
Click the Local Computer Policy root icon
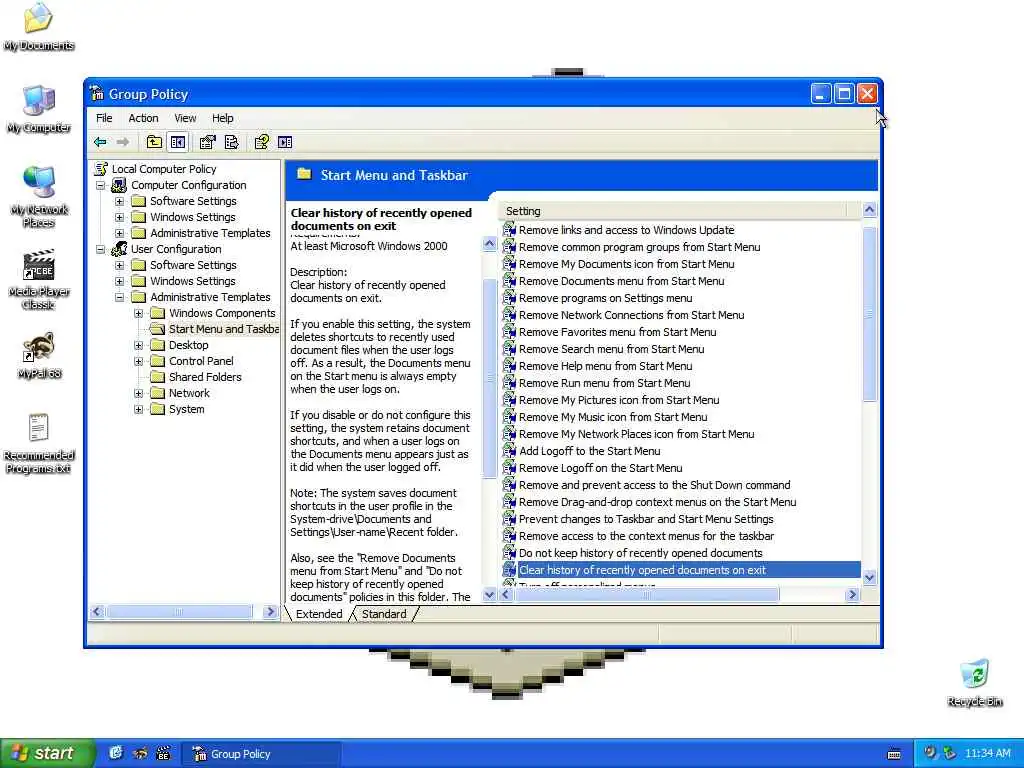coord(101,168)
